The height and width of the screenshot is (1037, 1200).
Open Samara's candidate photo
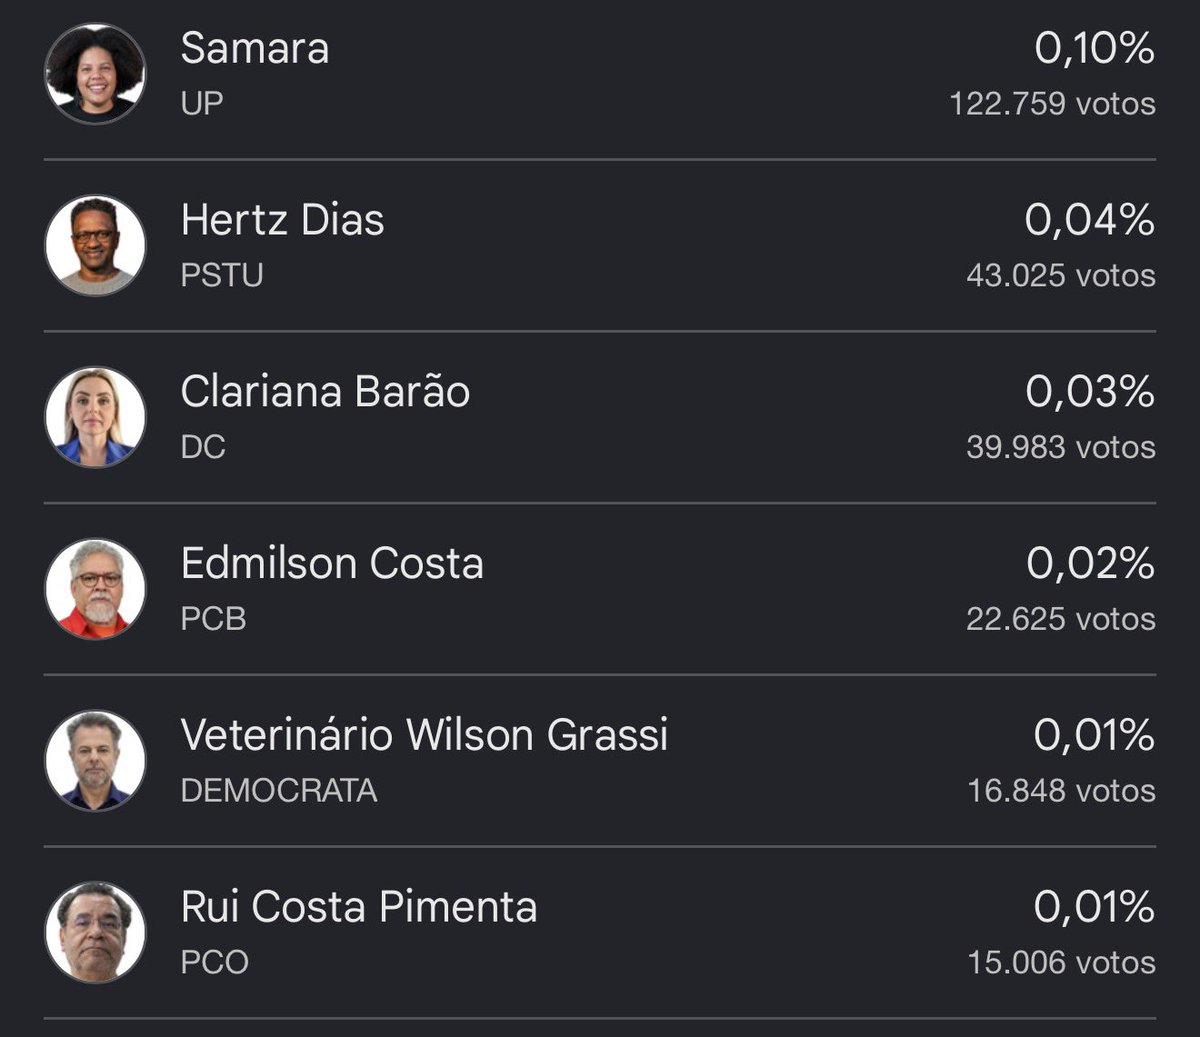pyautogui.click(x=95, y=74)
